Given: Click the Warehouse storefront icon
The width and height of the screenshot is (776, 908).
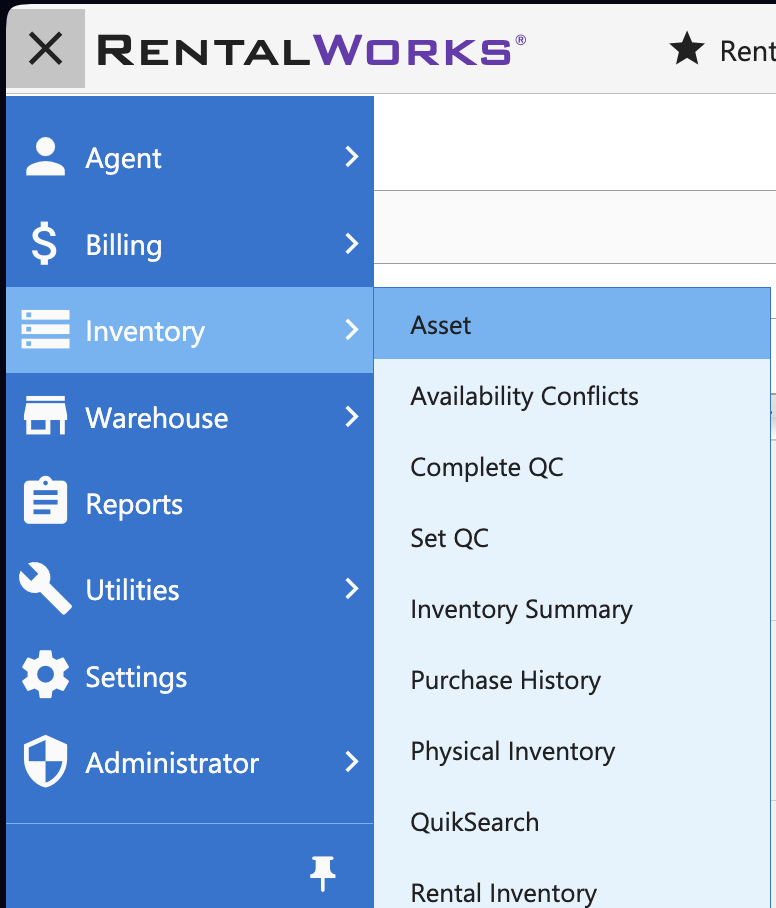Looking at the screenshot, I should (46, 415).
